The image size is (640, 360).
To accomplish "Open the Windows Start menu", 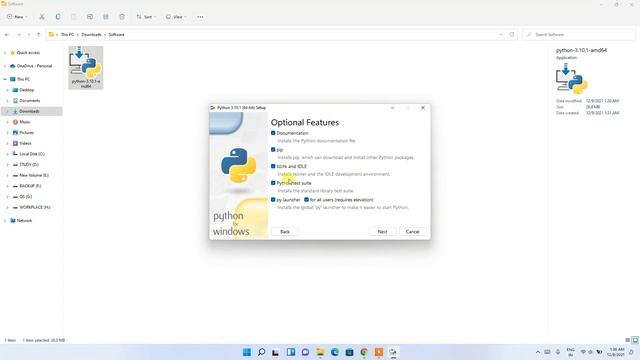I will pyautogui.click(x=247, y=352).
